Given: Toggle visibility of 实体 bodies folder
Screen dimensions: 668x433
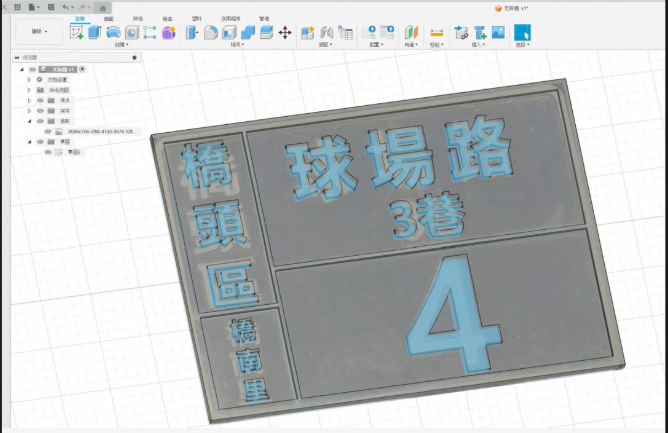Looking at the screenshot, I should tap(40, 111).
